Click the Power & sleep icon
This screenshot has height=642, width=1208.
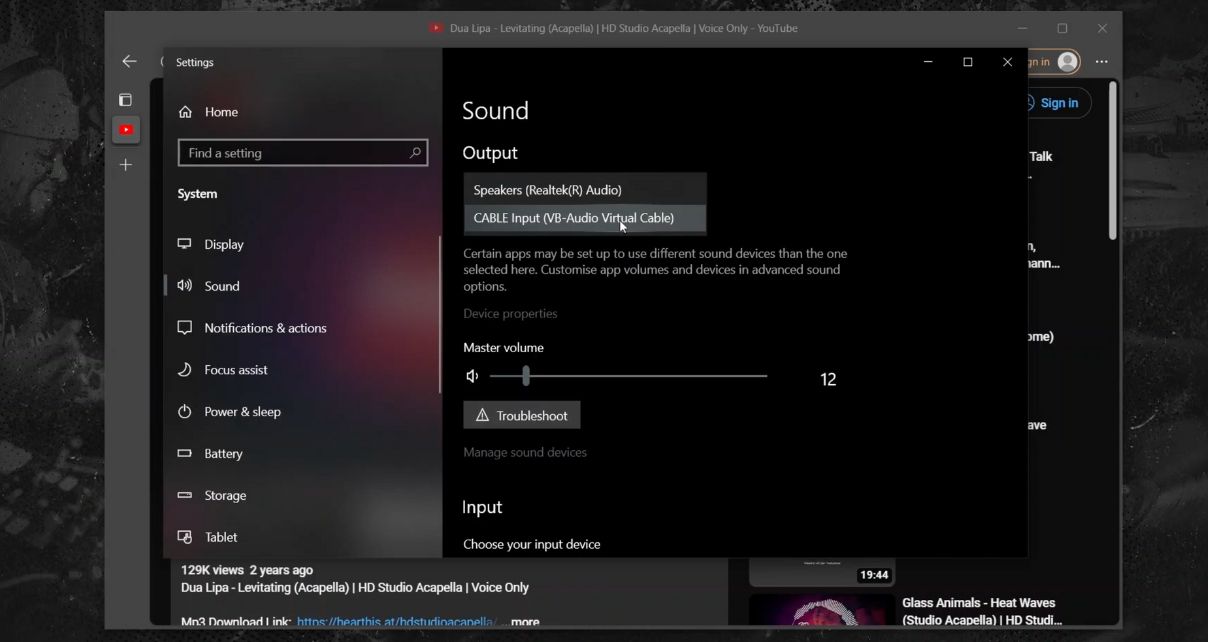click(x=184, y=411)
